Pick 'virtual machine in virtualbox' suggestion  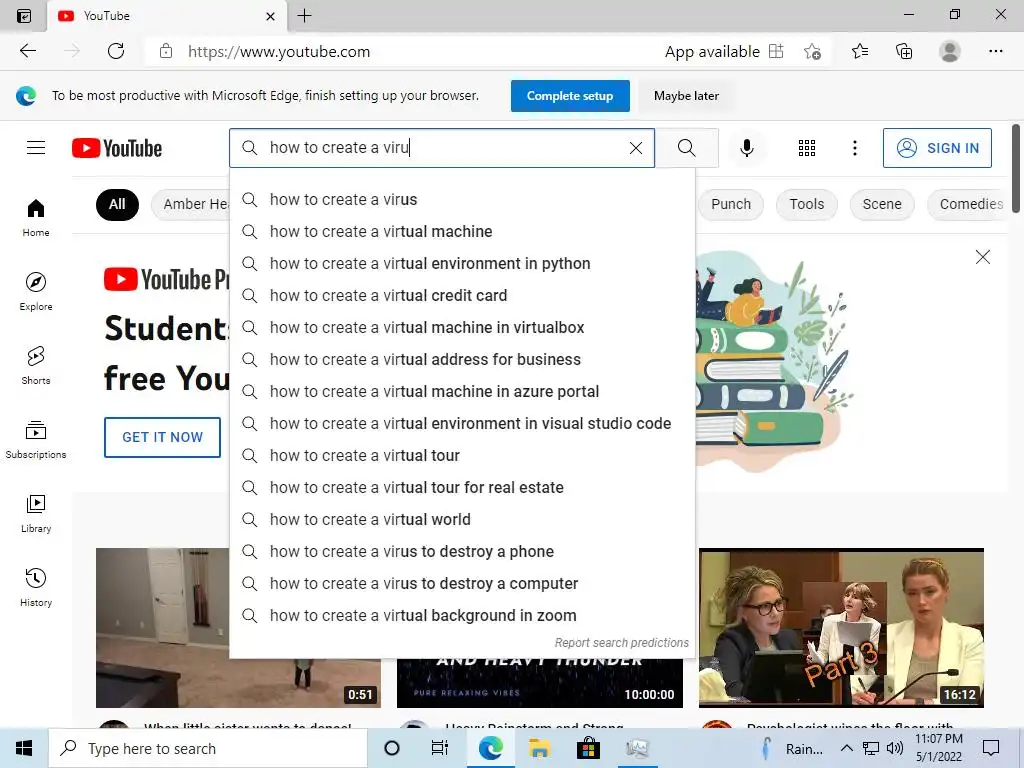[462, 327]
